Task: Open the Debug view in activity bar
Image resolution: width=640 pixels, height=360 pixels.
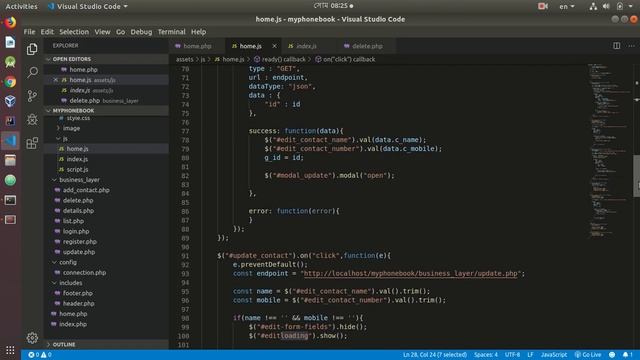Action: [32, 119]
